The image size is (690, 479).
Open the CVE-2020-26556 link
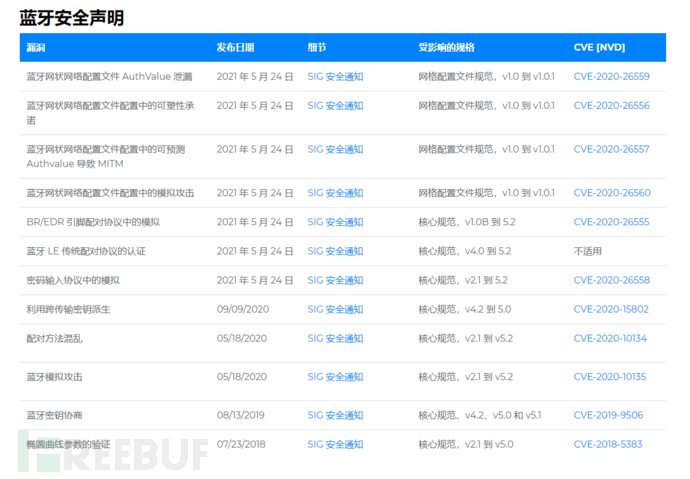(x=611, y=105)
